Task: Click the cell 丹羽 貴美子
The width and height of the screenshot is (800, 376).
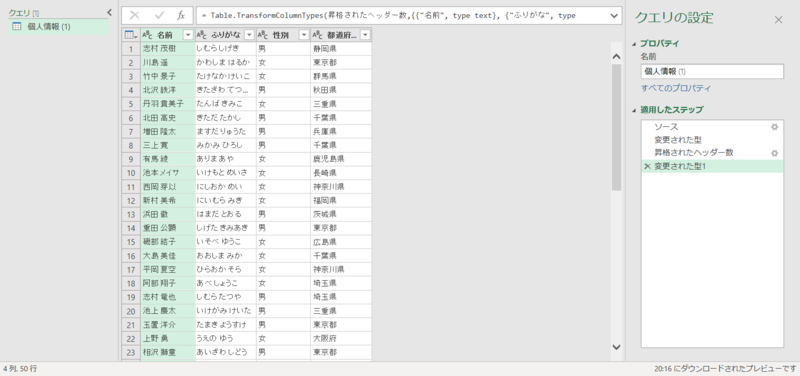Action: (168, 104)
